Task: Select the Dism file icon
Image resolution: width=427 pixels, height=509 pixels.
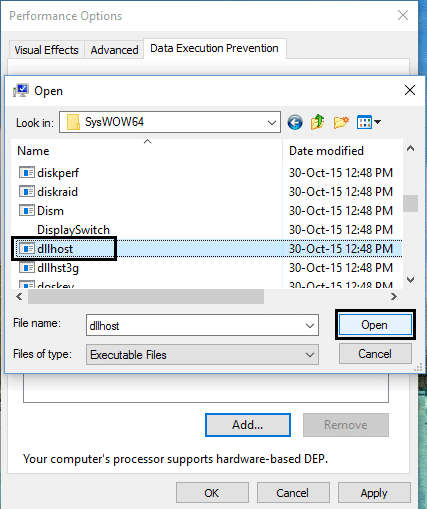Action: (x=27, y=211)
